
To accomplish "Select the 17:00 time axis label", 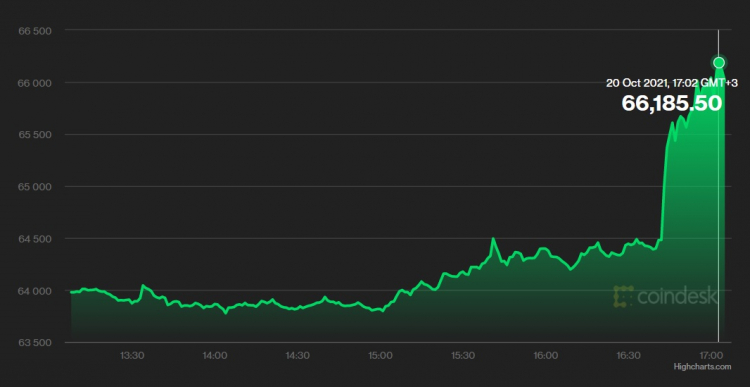I will pos(711,355).
